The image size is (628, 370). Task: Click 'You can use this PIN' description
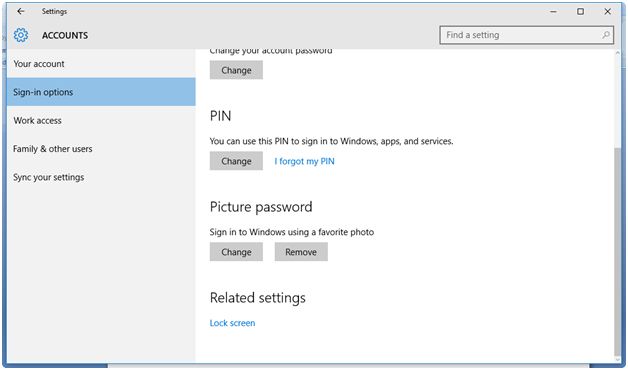(332, 141)
